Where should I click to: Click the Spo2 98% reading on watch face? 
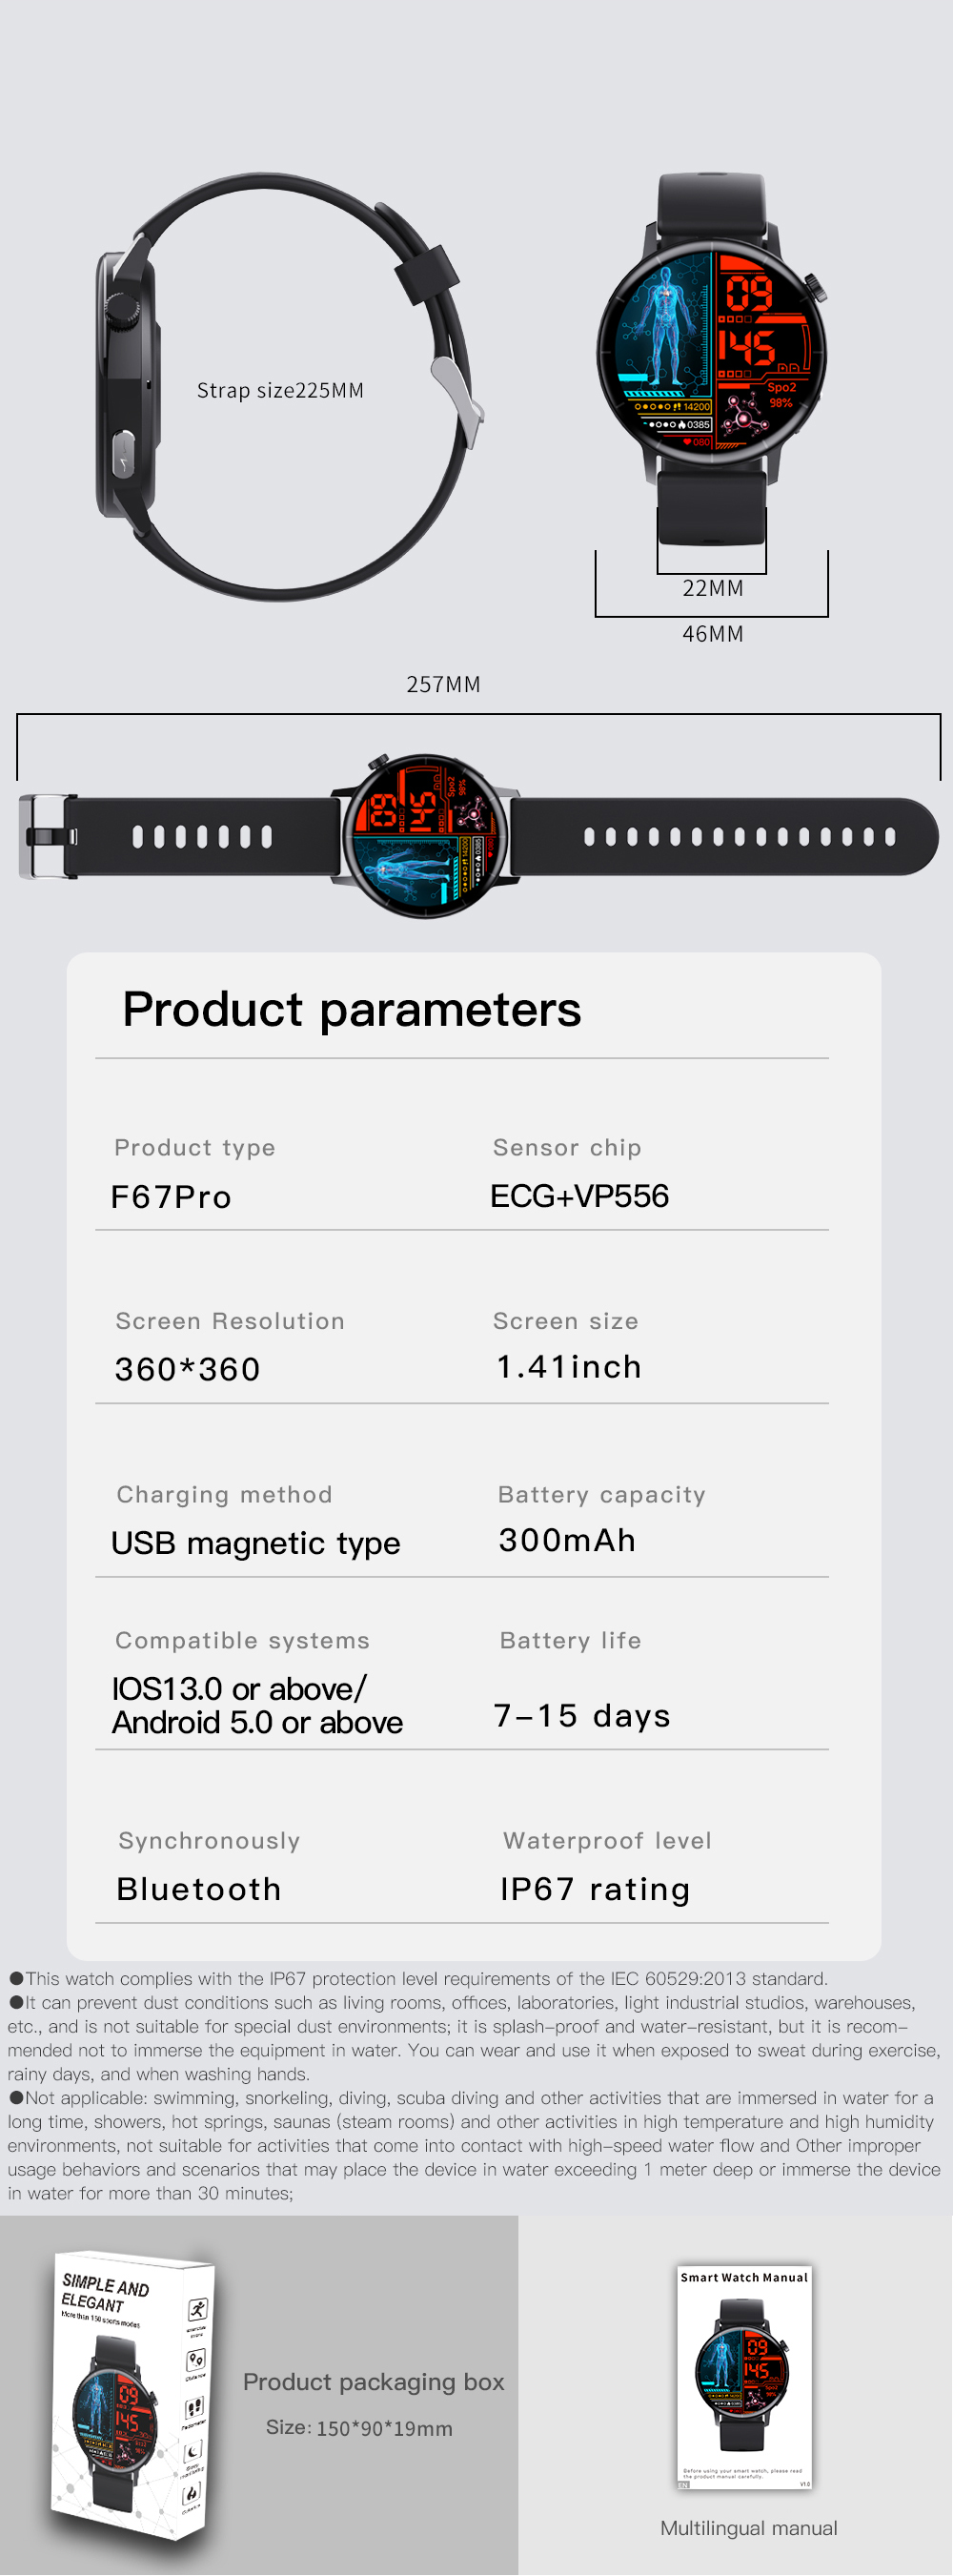coord(781,396)
